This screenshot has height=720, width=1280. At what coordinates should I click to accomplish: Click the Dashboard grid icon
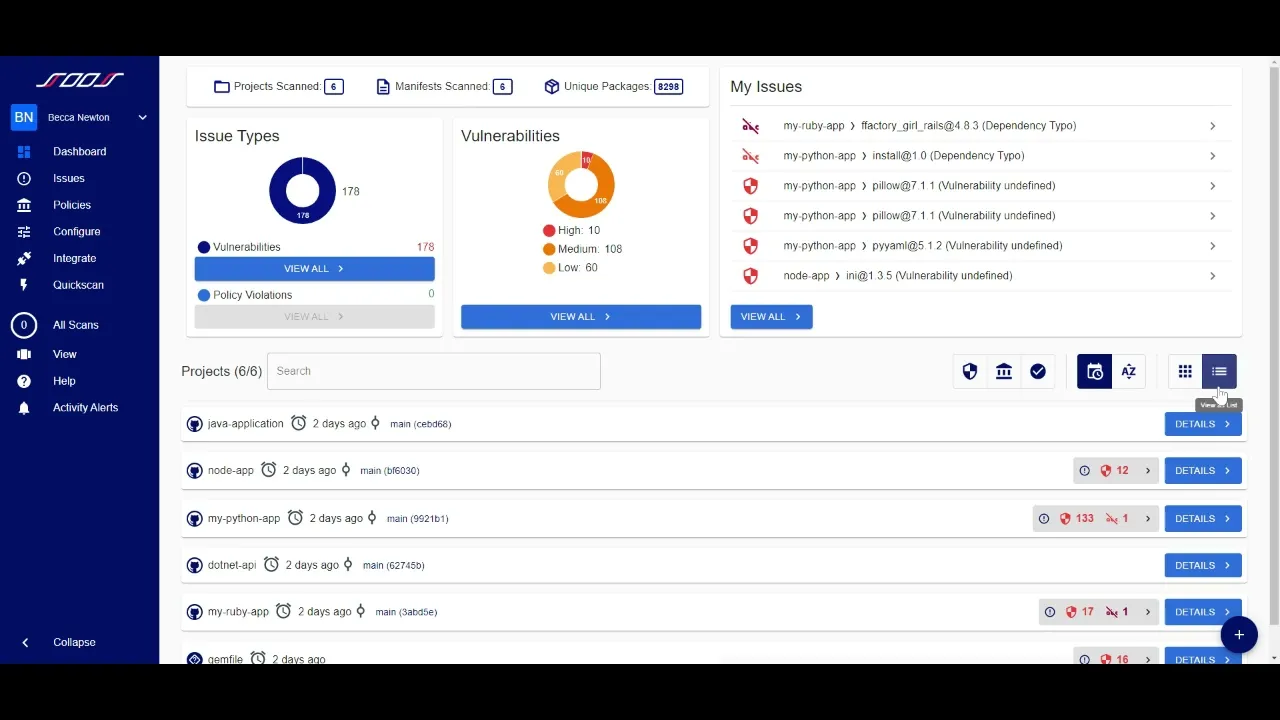click(x=24, y=152)
